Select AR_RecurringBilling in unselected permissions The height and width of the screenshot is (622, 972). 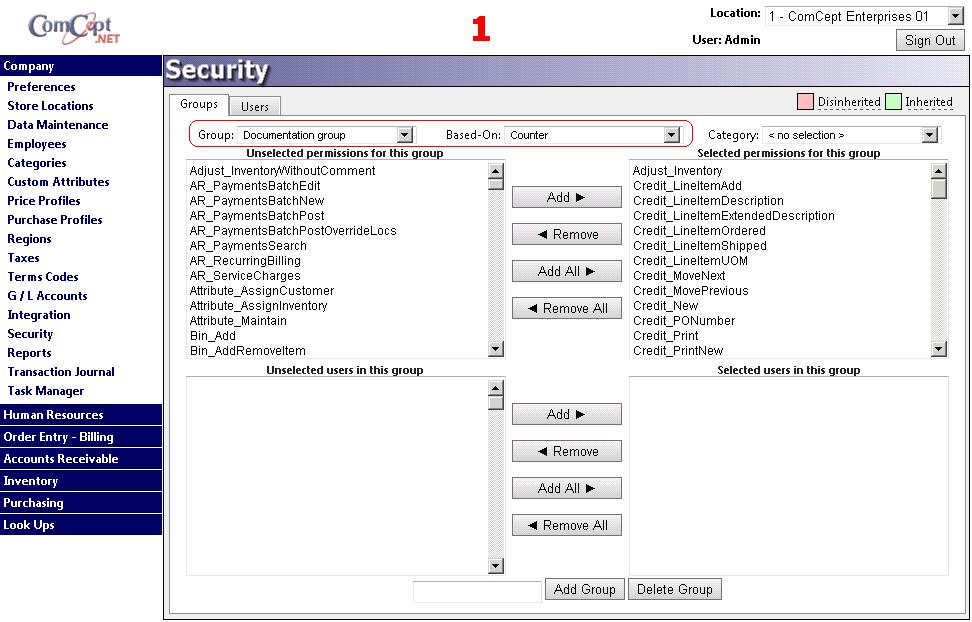[x=245, y=261]
